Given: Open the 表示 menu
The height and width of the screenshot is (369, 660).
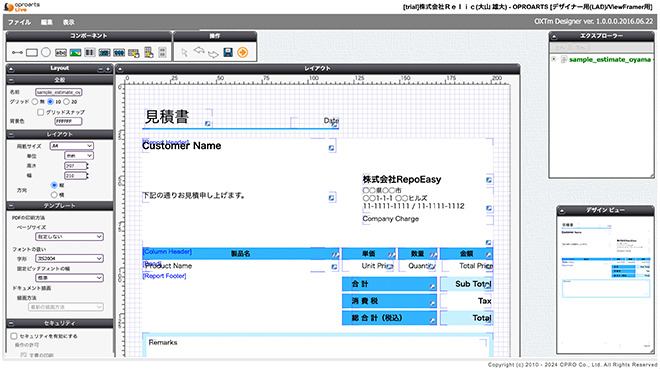Looking at the screenshot, I should point(69,22).
